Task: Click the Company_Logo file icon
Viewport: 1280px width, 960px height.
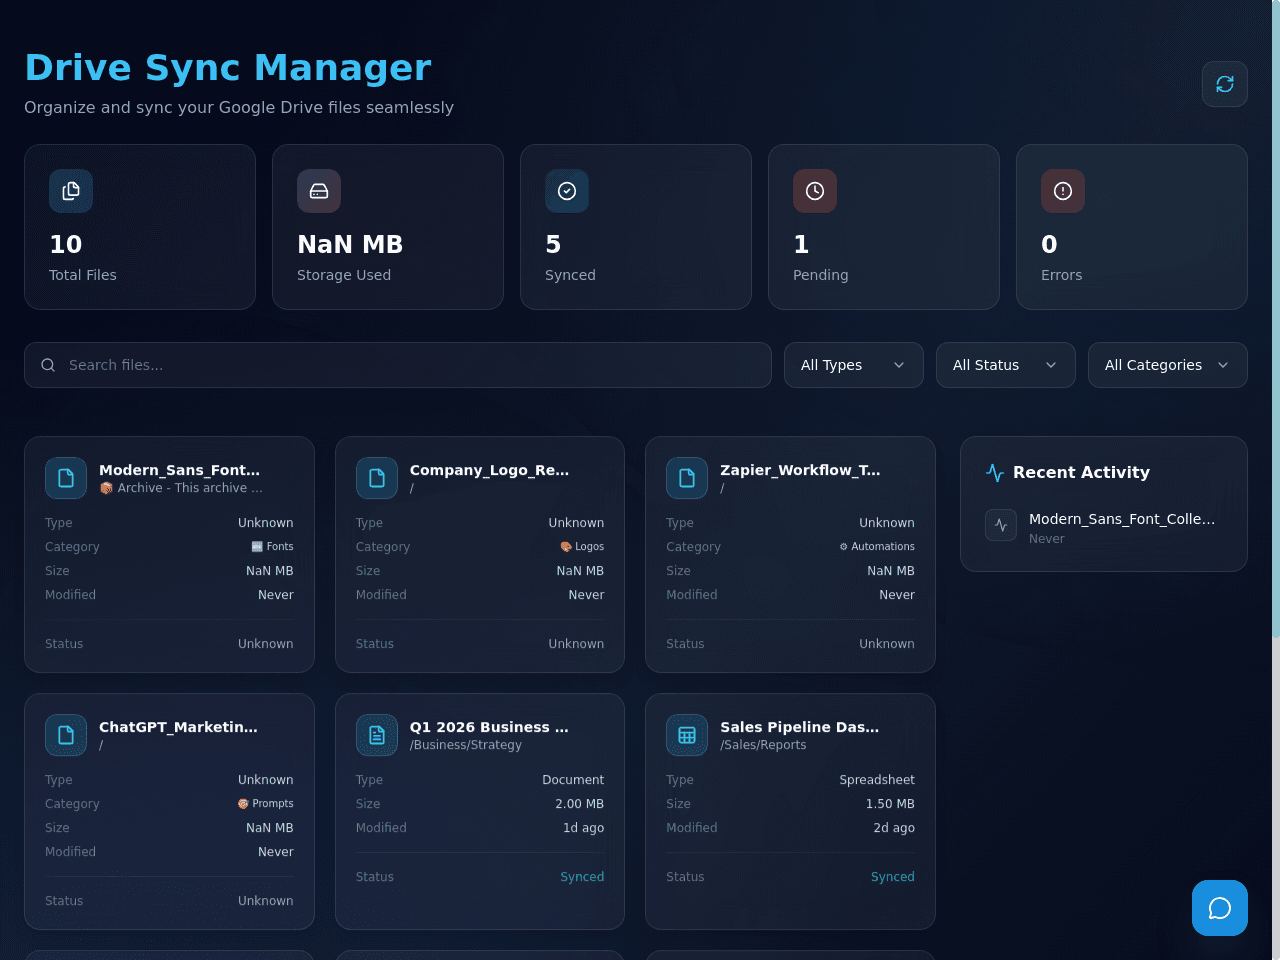Action: 377,478
